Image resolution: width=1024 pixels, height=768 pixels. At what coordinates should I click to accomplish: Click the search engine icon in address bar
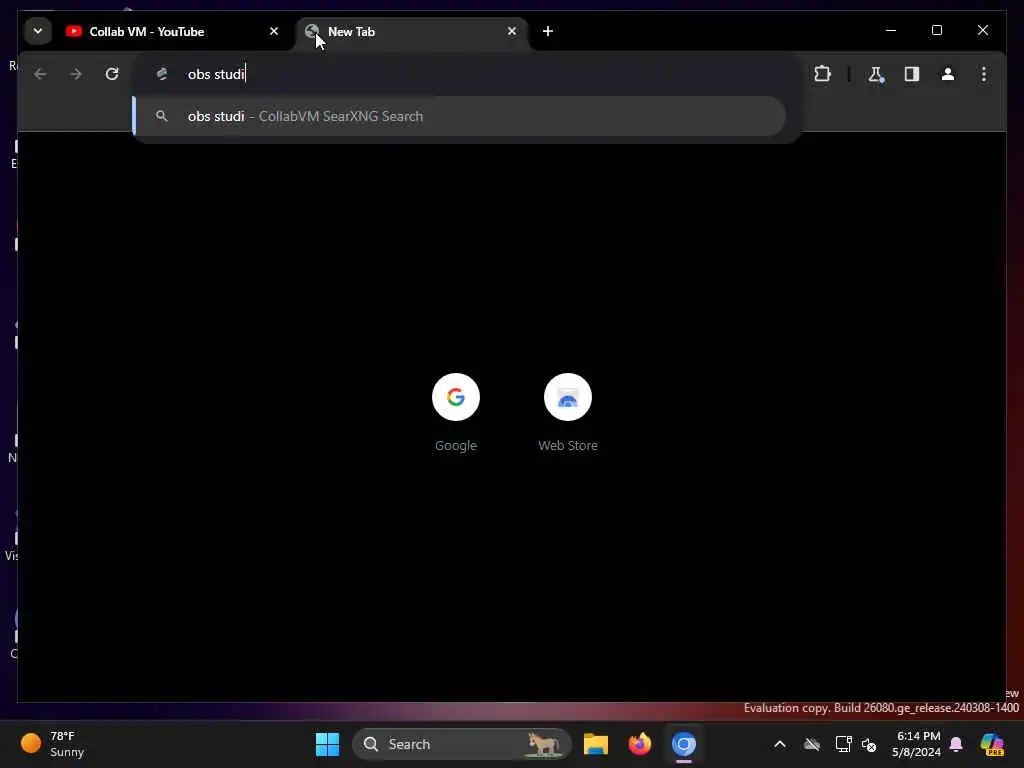(x=162, y=74)
